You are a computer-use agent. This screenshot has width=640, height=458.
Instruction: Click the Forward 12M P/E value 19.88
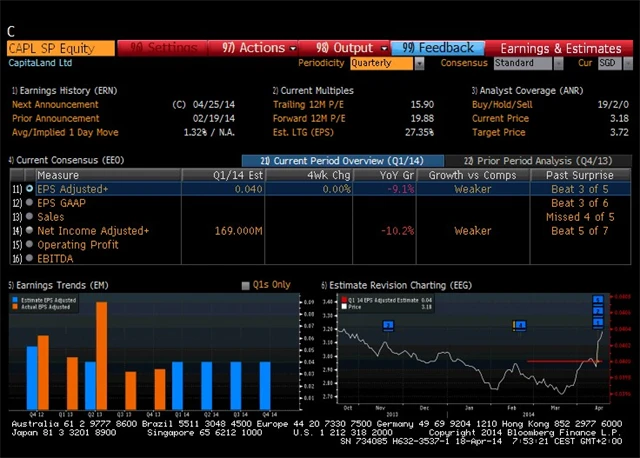click(422, 118)
